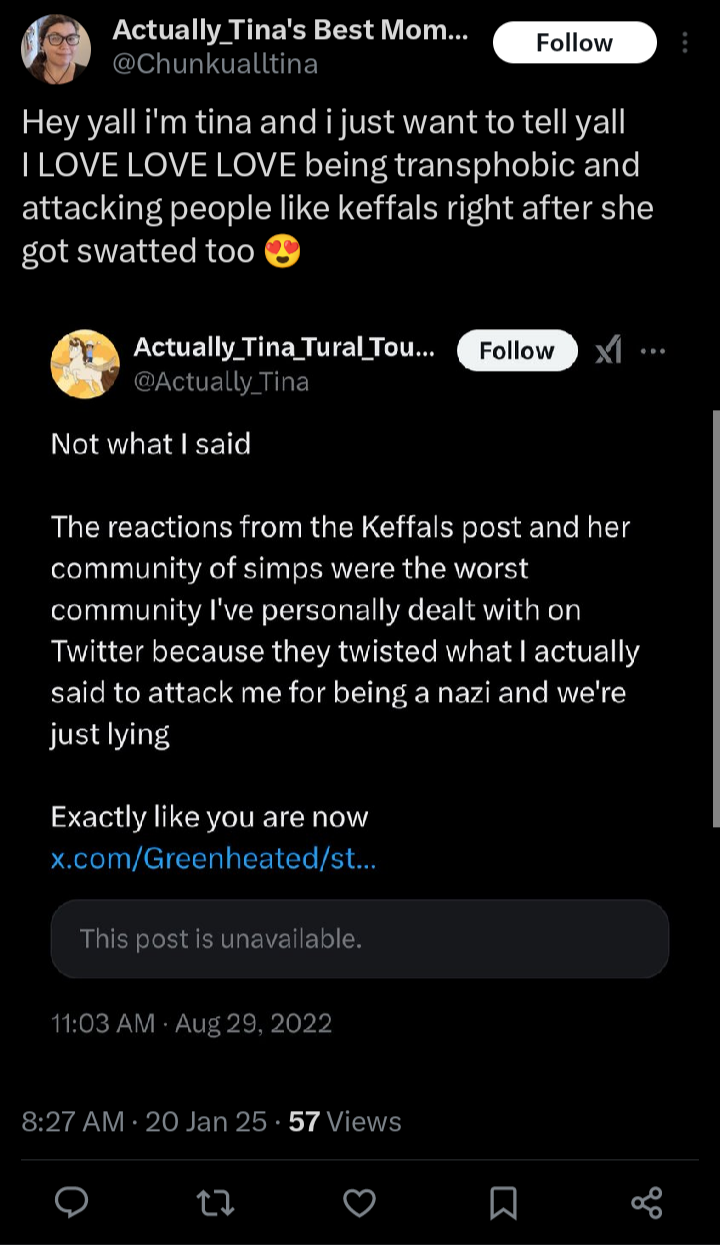Screen dimensions: 720x1245
Task: Repost this tweet using the retweet icon
Action: click(x=215, y=1202)
